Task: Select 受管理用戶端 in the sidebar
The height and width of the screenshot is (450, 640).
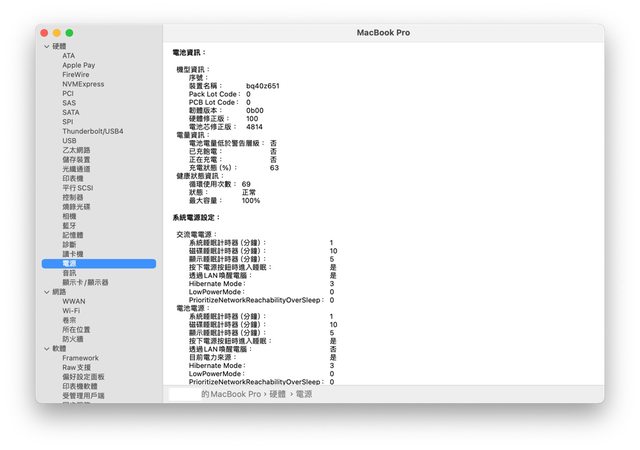Action: pyautogui.click(x=83, y=396)
